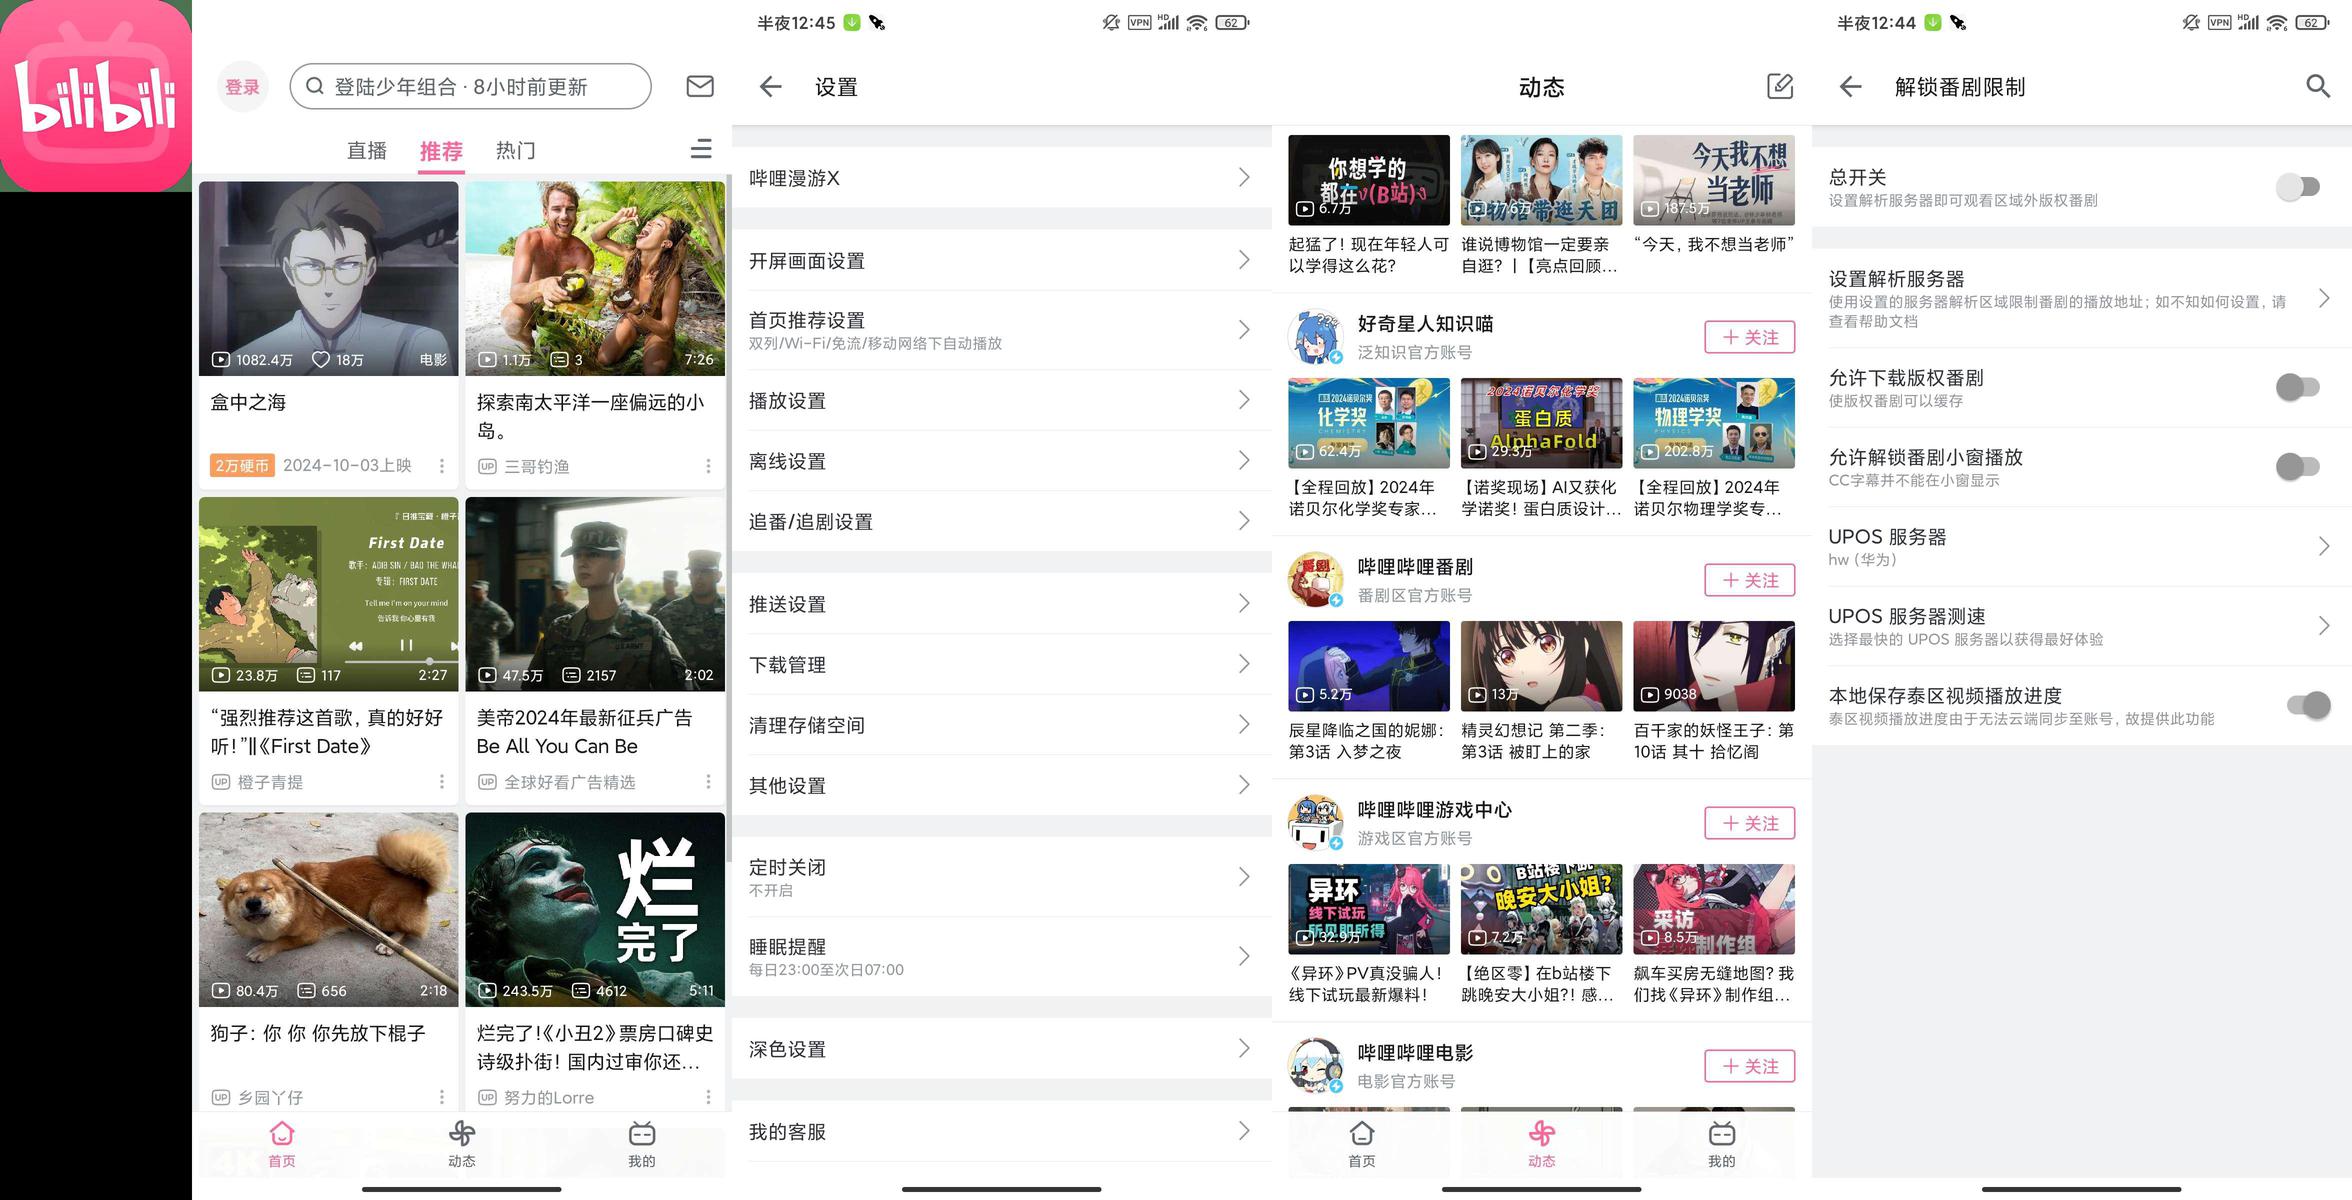The height and width of the screenshot is (1200, 2352).
Task: Open 美帝2024年最新征兵广告 video thumbnail
Action: (x=595, y=594)
